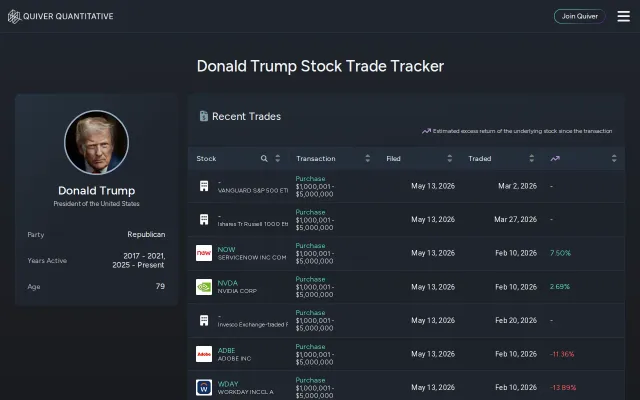This screenshot has height=400, width=640.
Task: Click the Workday logo icon
Action: tap(204, 387)
